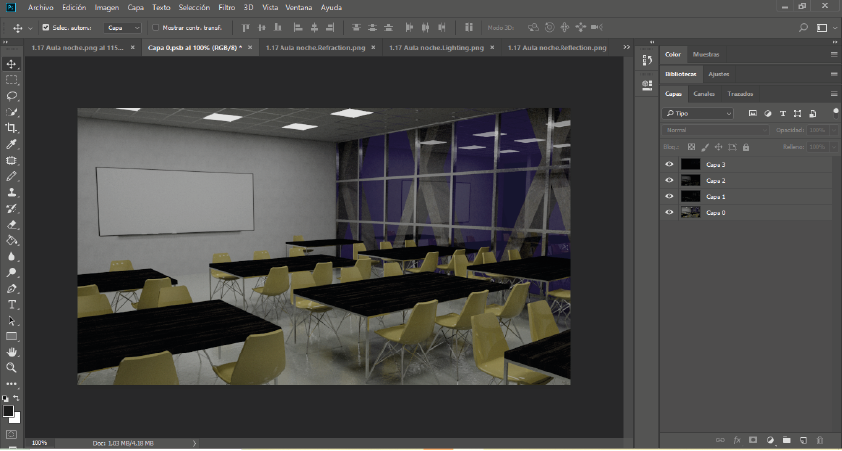Image resolution: width=842 pixels, height=451 pixels.
Task: Select the Quick Selection tool
Action: 11,112
